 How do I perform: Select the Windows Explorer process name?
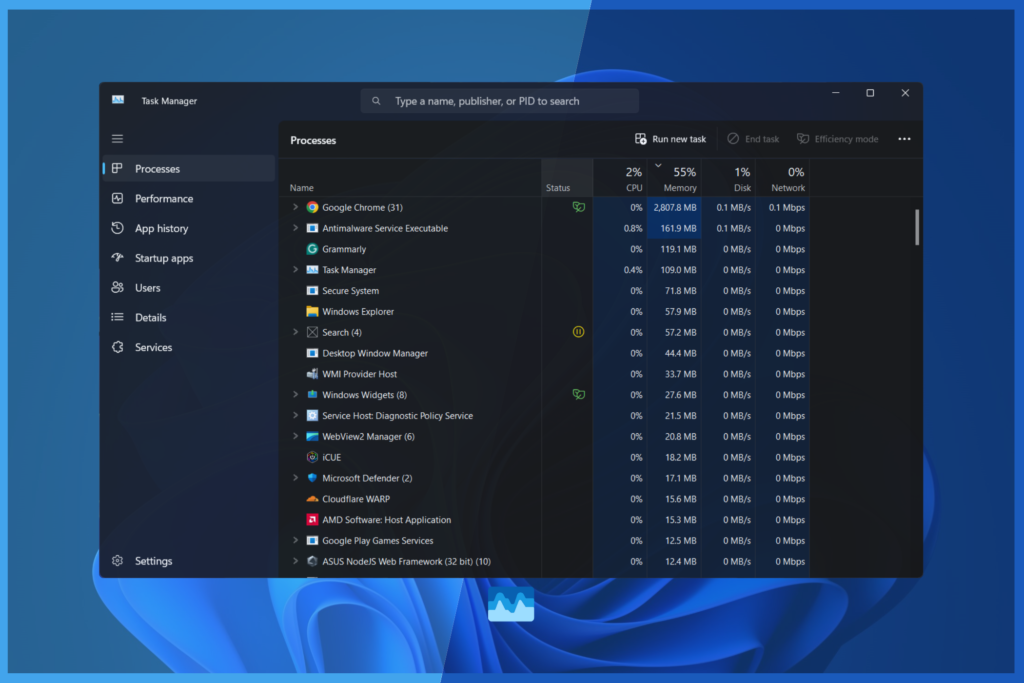358,311
